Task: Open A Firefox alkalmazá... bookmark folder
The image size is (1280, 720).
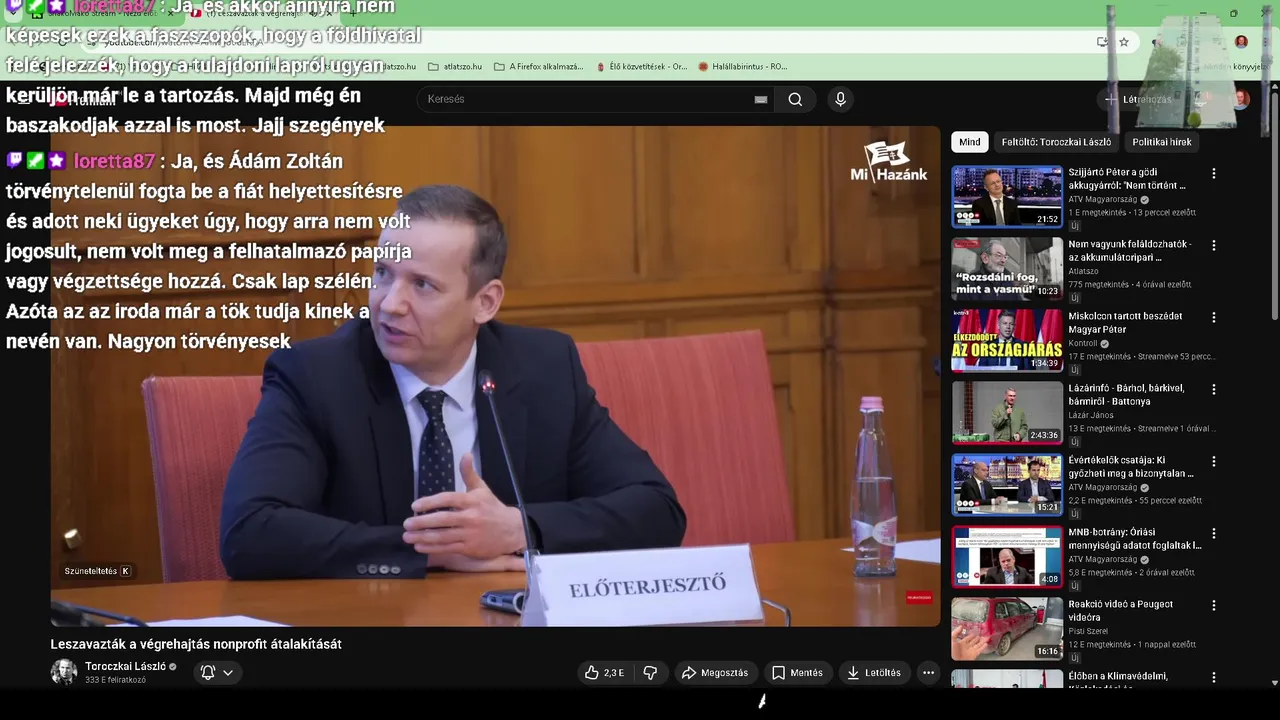Action: tap(538, 67)
